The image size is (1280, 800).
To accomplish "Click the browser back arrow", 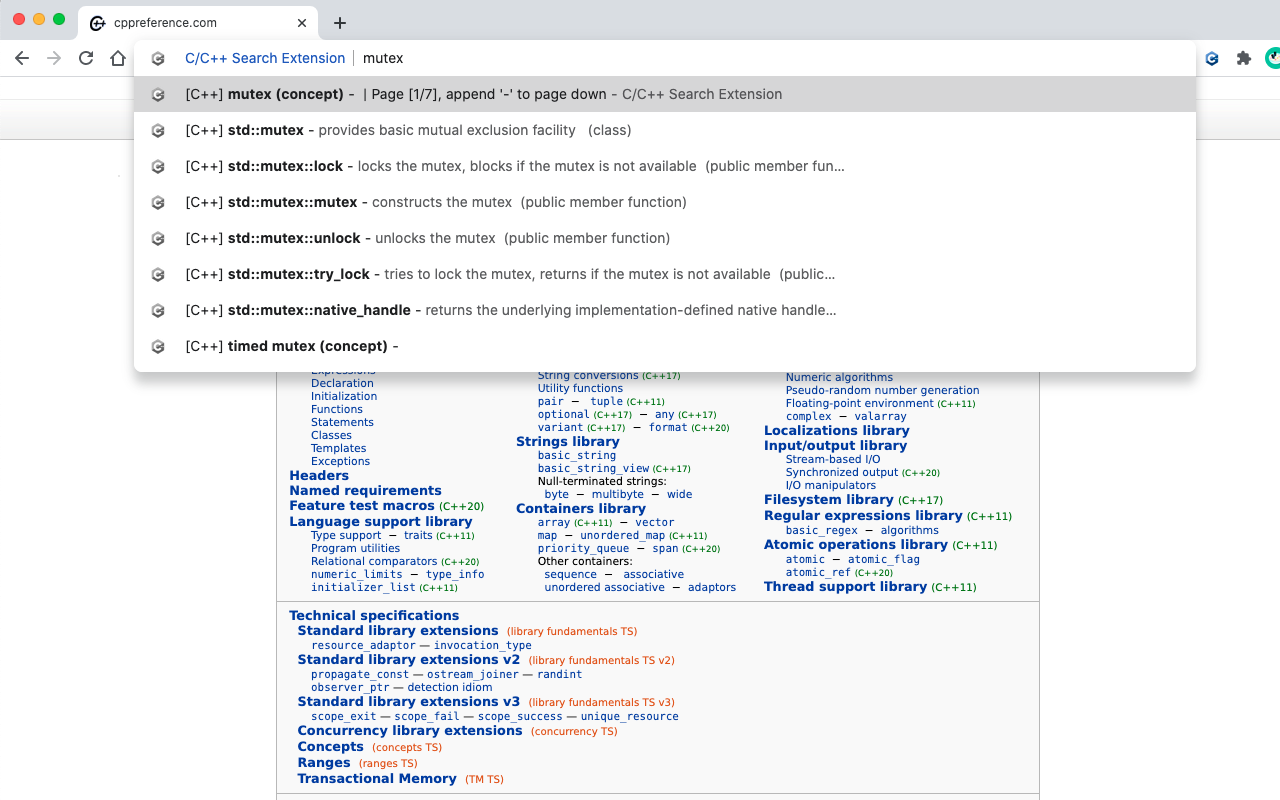I will tap(22, 58).
